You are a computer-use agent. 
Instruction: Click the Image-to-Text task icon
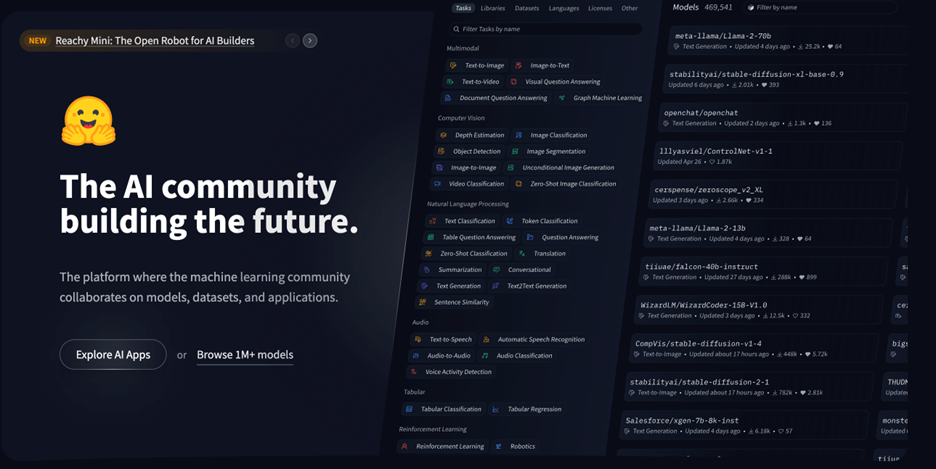coord(519,66)
